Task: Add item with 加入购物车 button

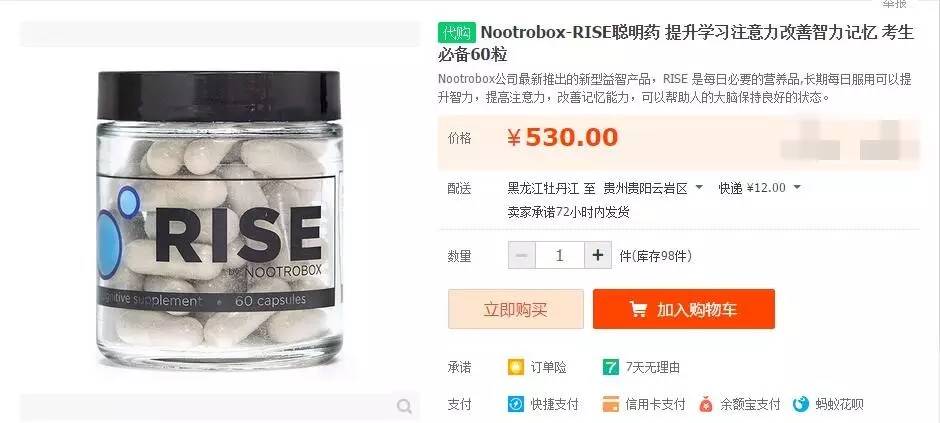Action: (684, 309)
